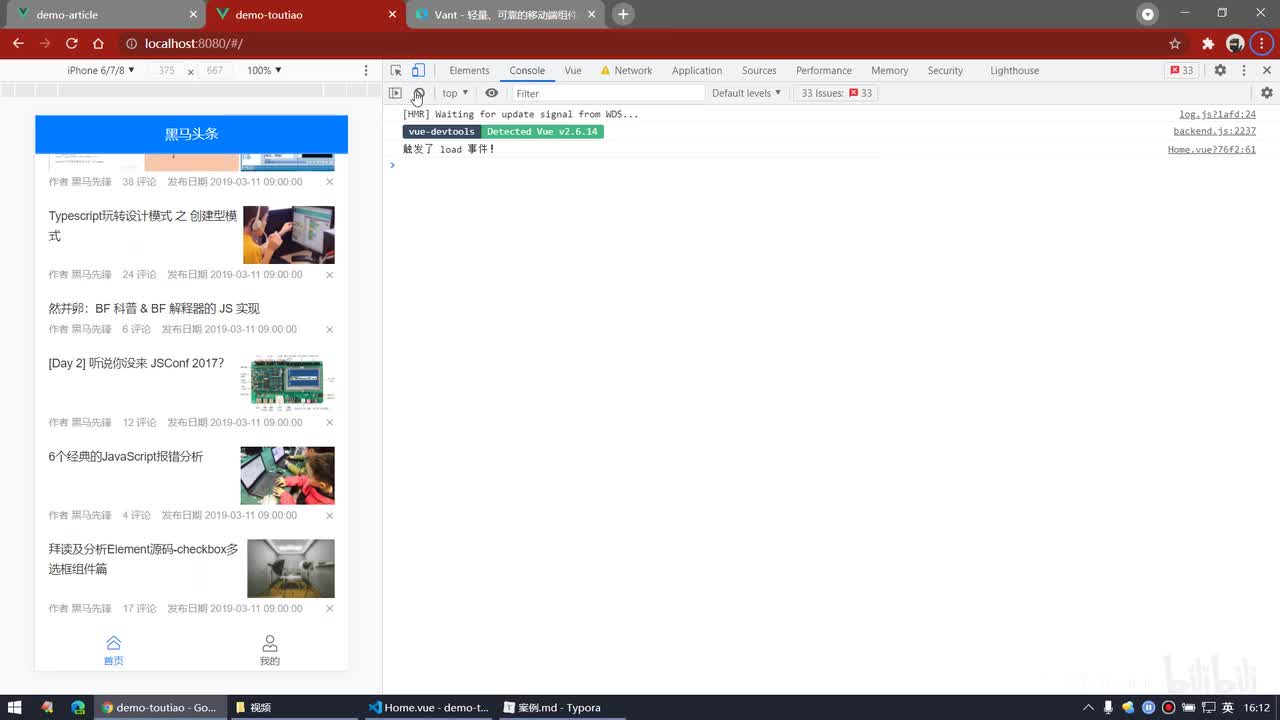Change the 100% zoom dropdown
The image size is (1280, 720).
tap(264, 70)
